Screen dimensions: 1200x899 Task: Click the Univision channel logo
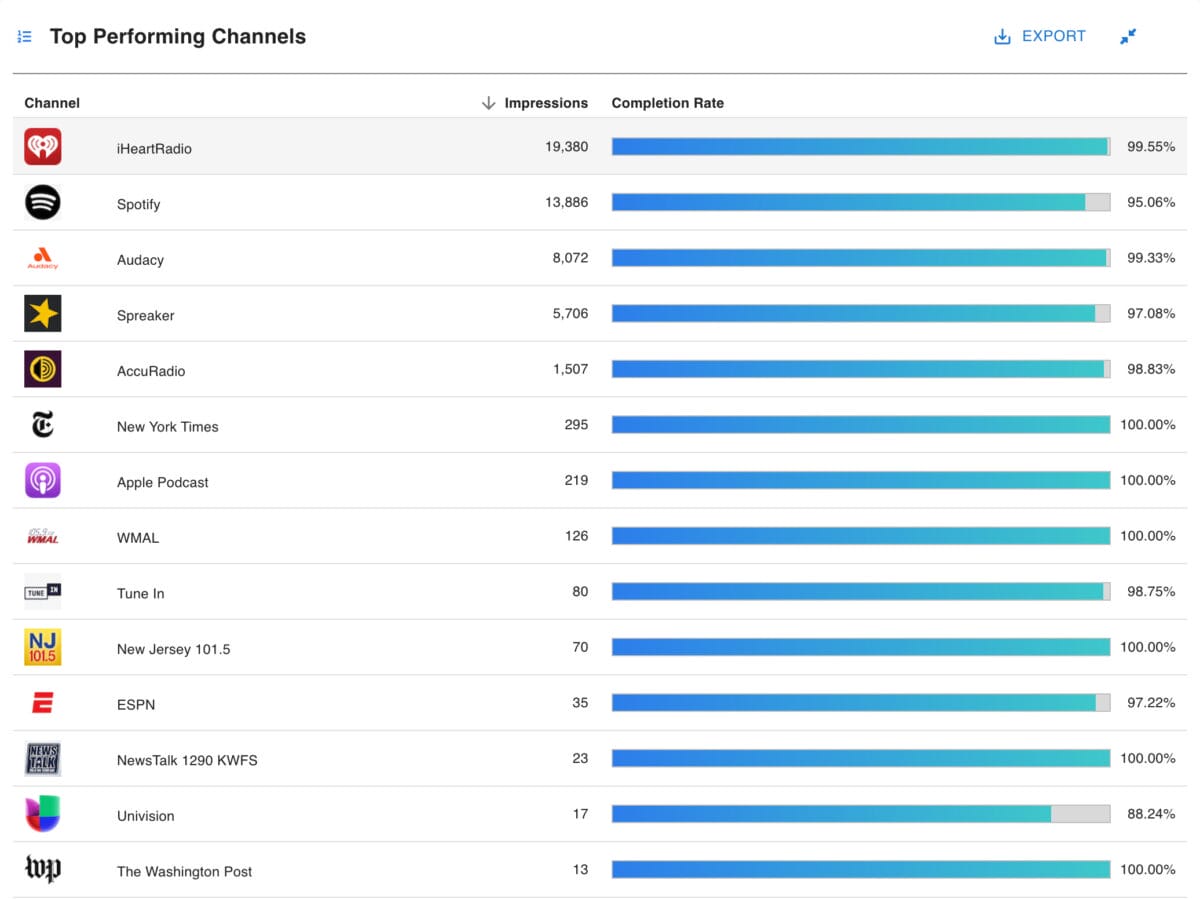43,814
